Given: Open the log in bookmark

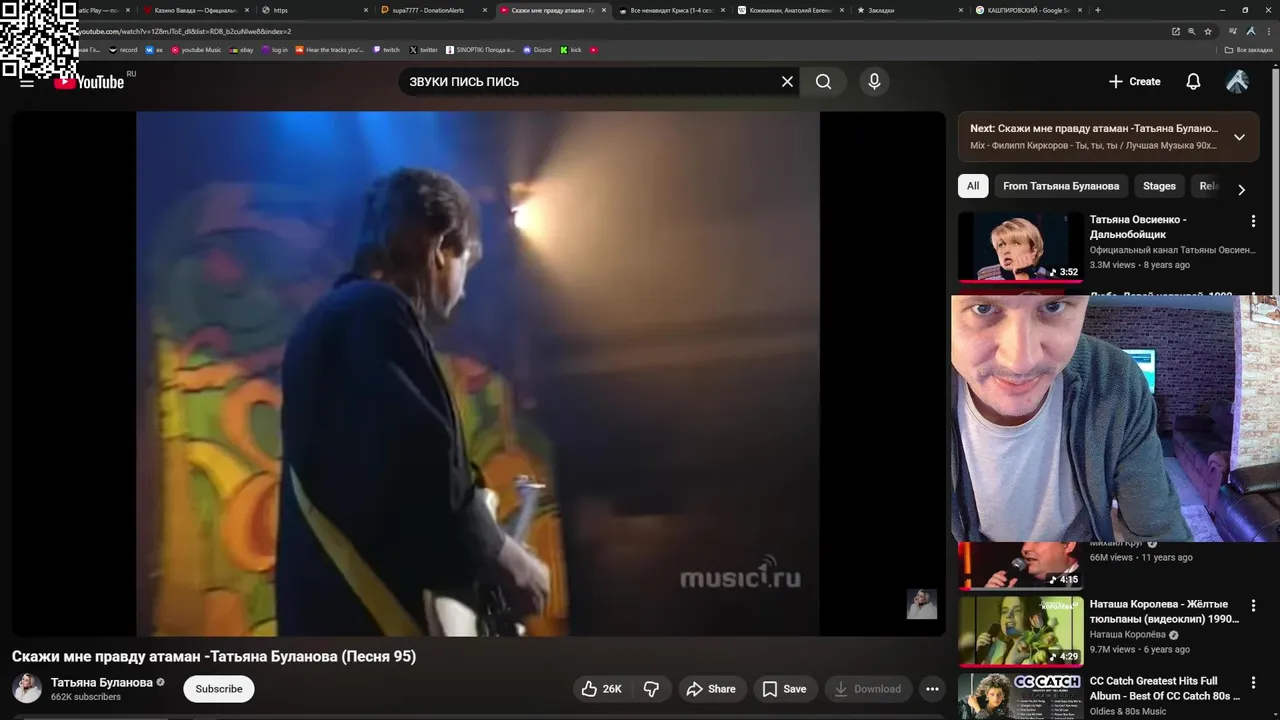Looking at the screenshot, I should (x=275, y=50).
